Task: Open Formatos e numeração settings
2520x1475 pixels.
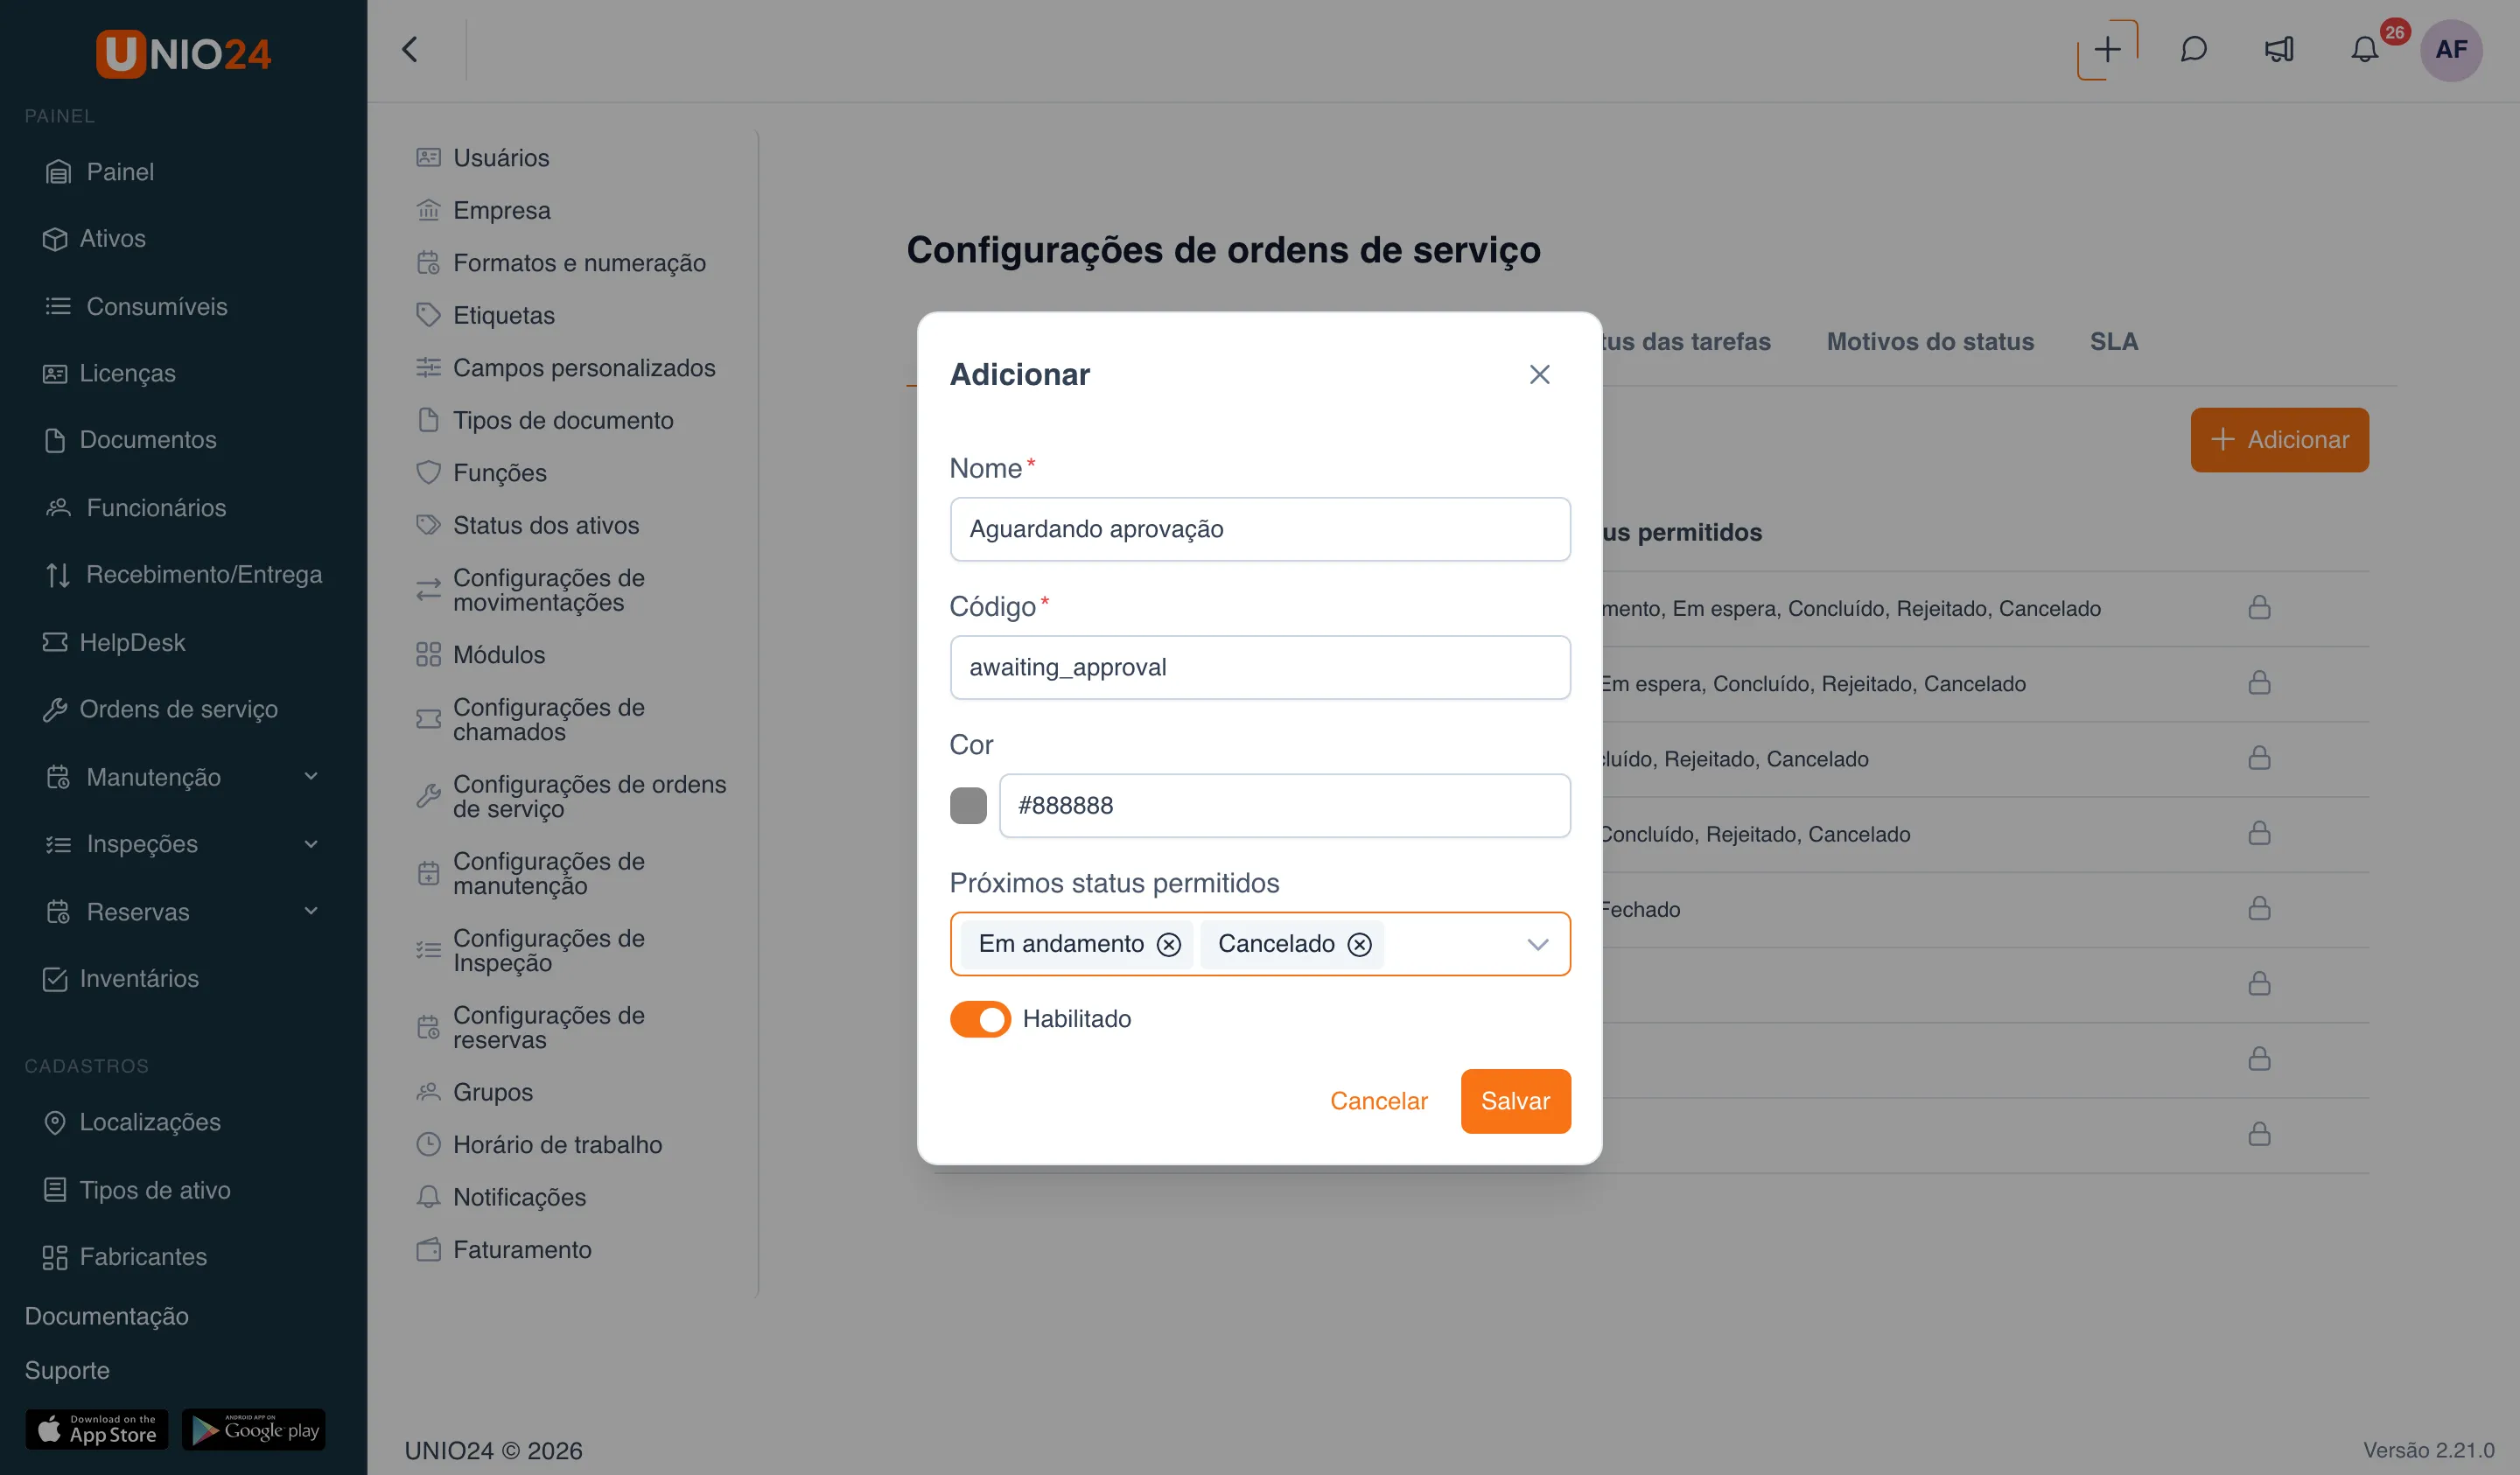Action: [x=561, y=263]
